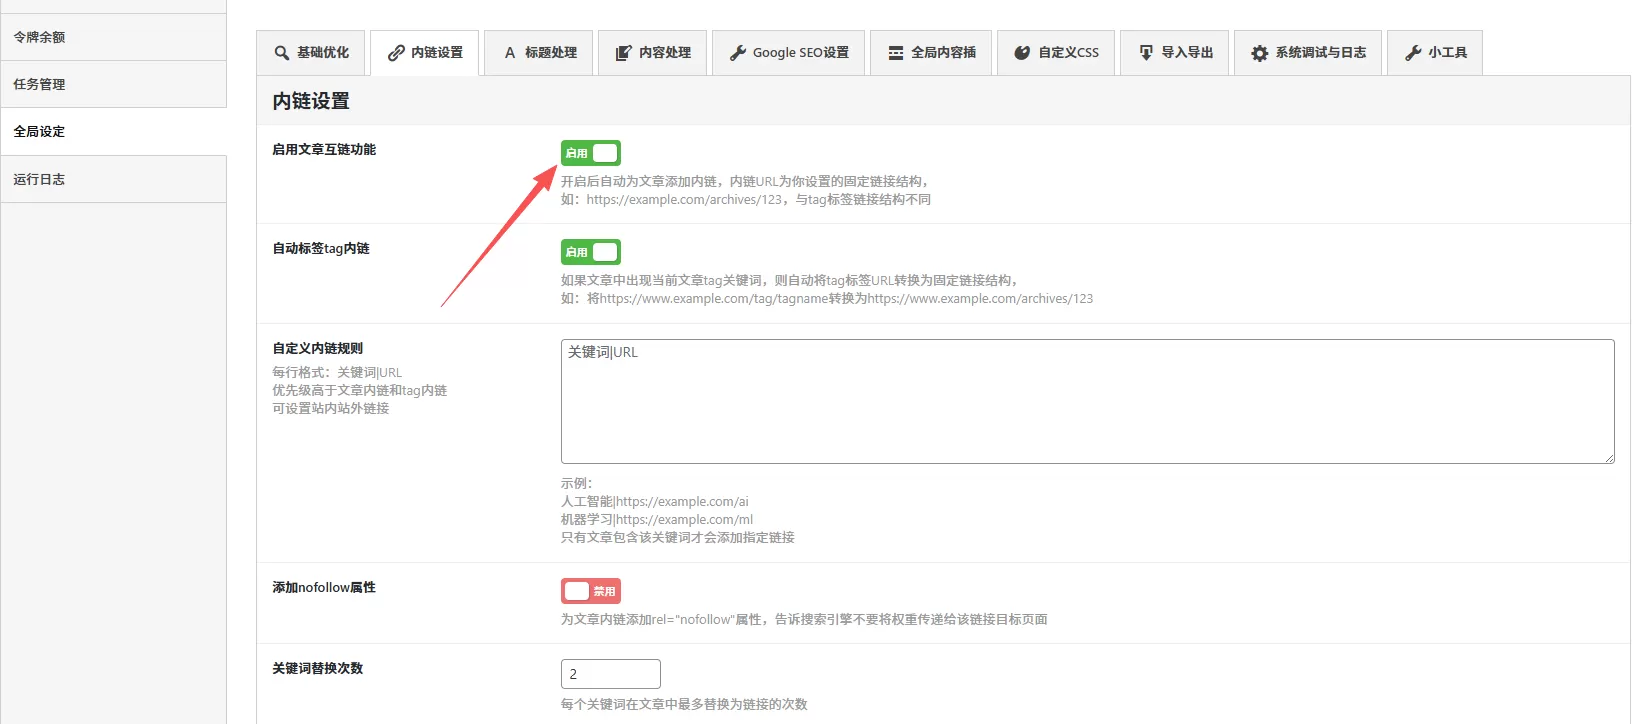Click the gear icon on 系统调试与日志 tab

(x=1260, y=53)
